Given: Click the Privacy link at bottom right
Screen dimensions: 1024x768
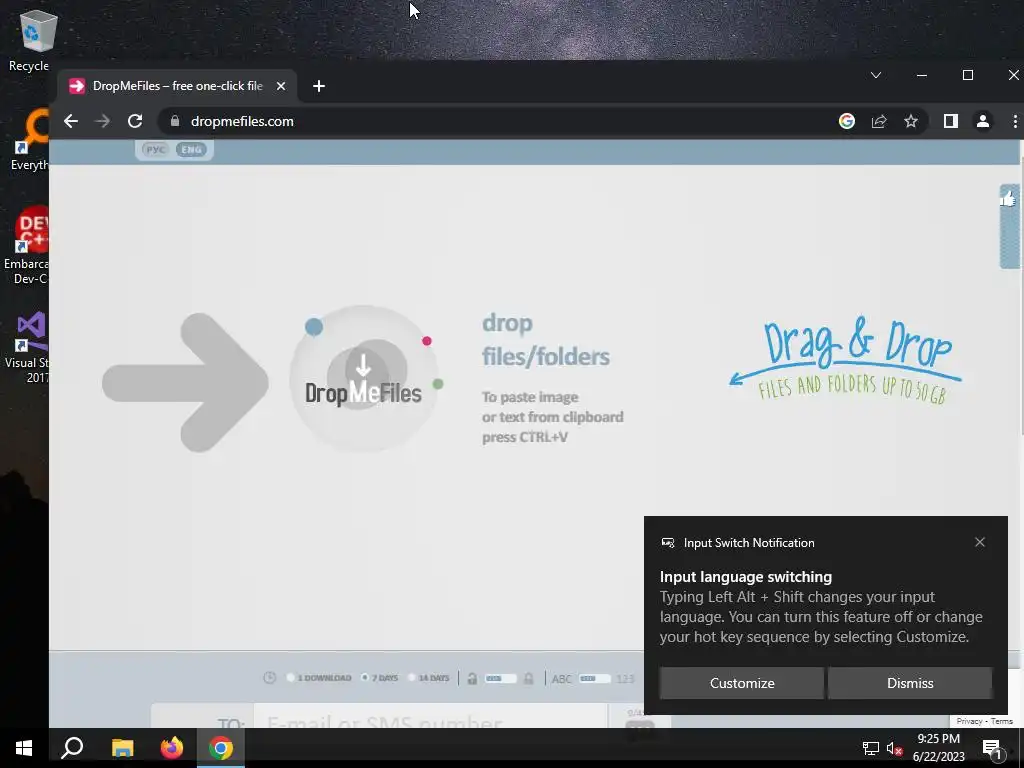Looking at the screenshot, I should pyautogui.click(x=969, y=721).
